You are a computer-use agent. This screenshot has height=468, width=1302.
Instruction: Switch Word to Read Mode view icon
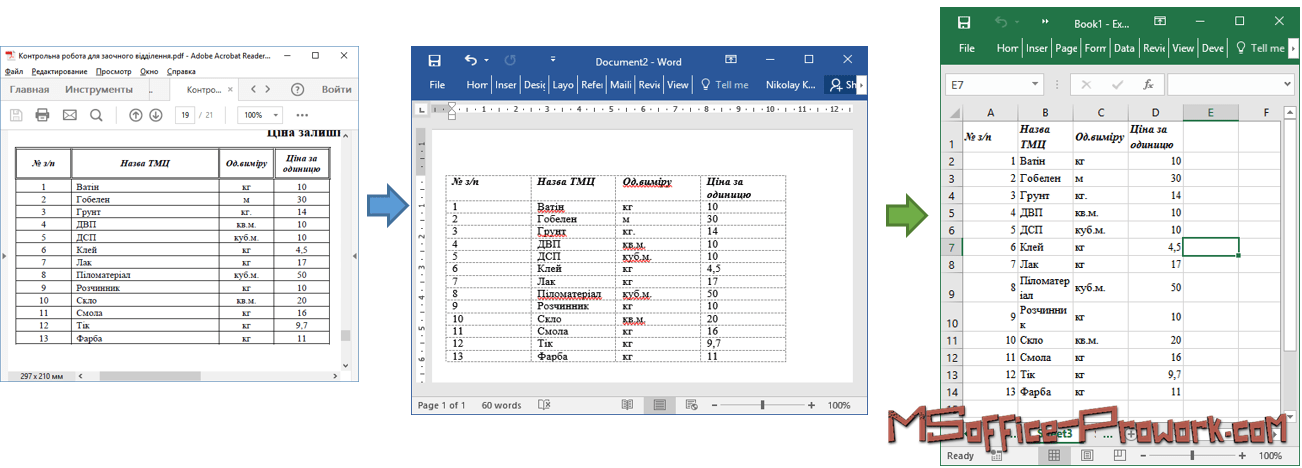pyautogui.click(x=627, y=405)
